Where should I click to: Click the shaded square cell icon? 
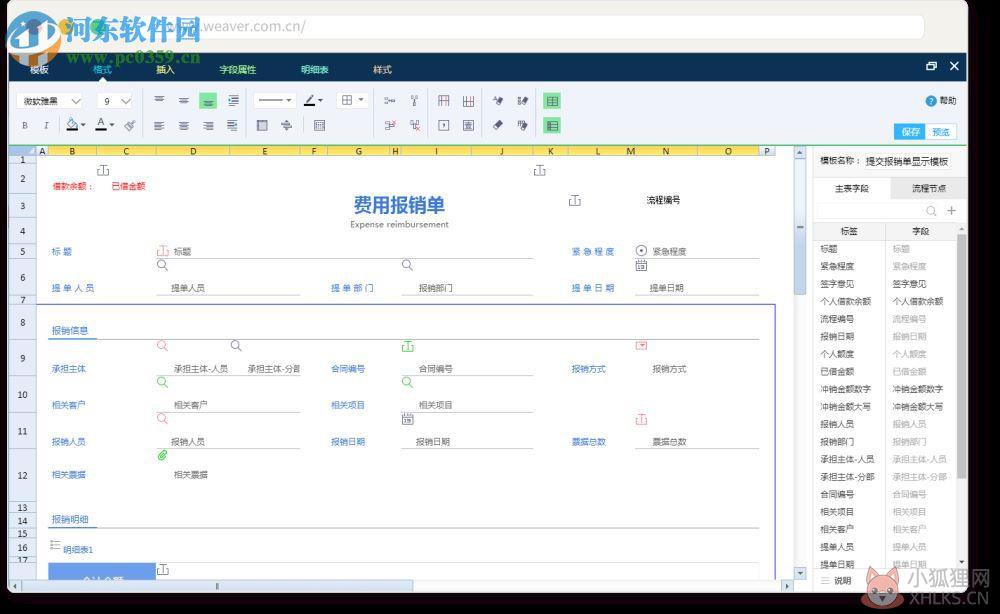click(x=262, y=126)
